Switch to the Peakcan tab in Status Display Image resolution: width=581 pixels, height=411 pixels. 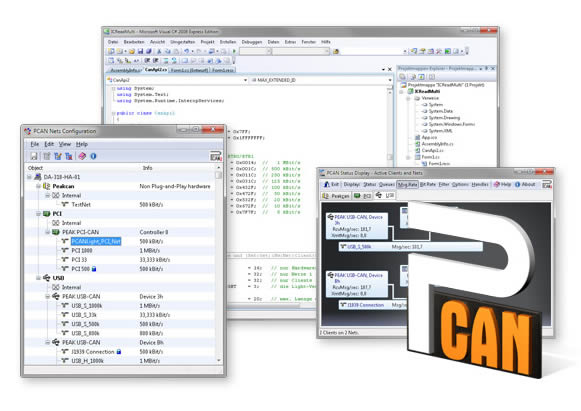[336, 196]
